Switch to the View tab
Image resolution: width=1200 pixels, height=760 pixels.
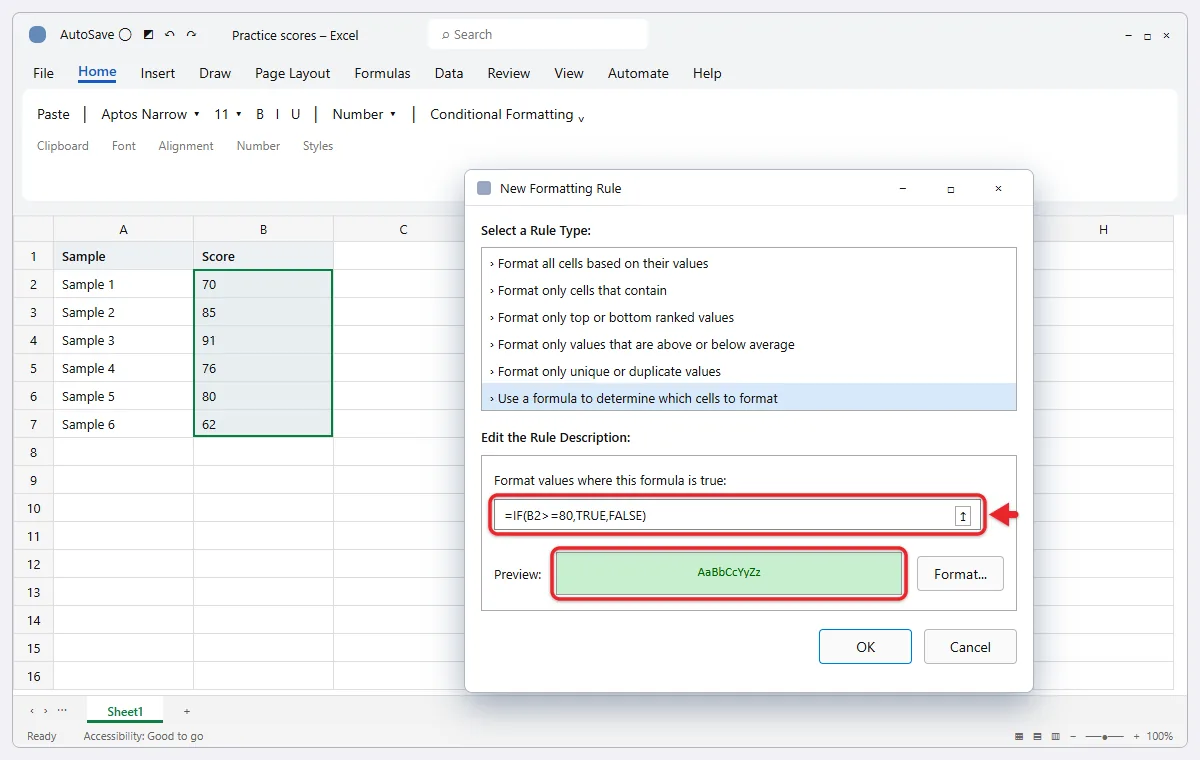(569, 73)
